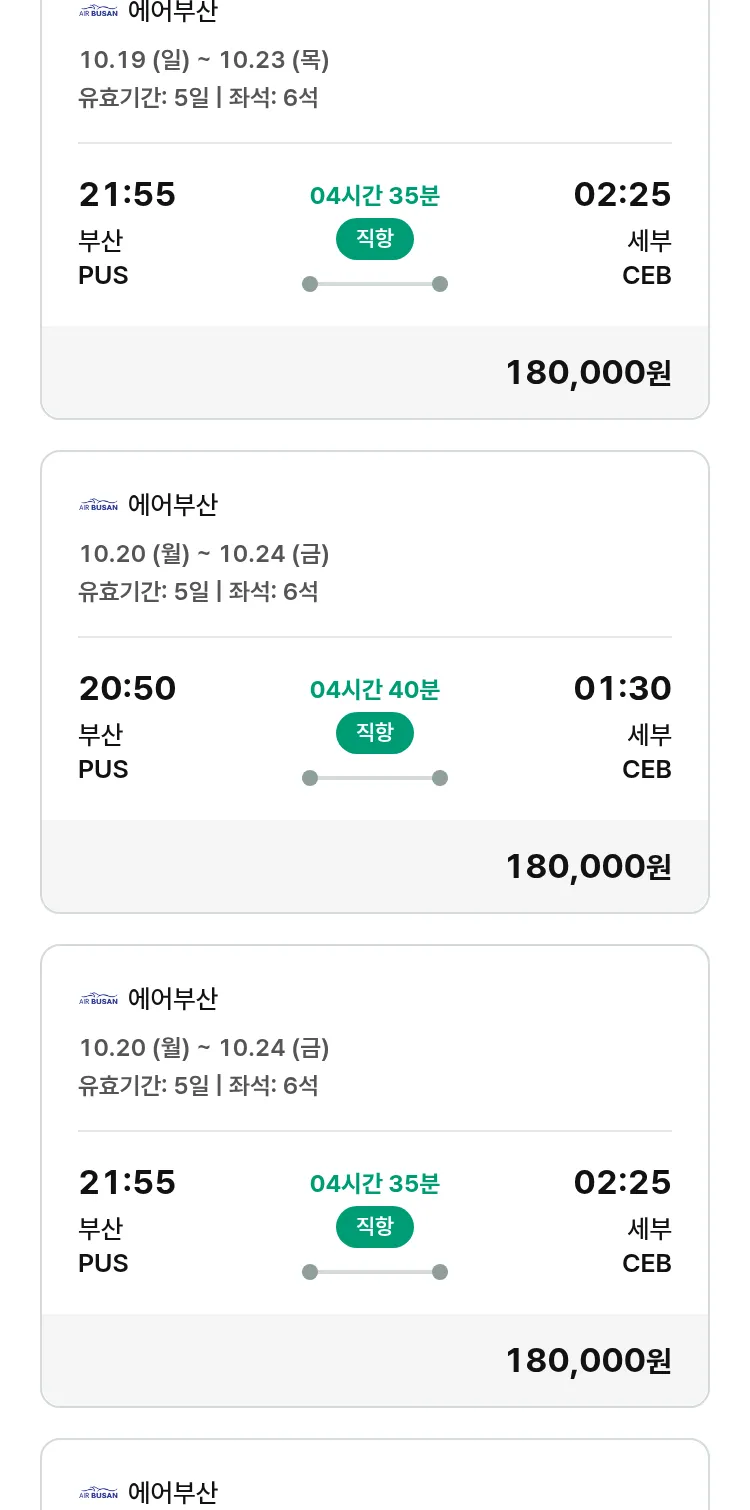This screenshot has height=1510, width=750.
Task: Click the 04시간 40분 flight duration text
Action: pyautogui.click(x=375, y=689)
